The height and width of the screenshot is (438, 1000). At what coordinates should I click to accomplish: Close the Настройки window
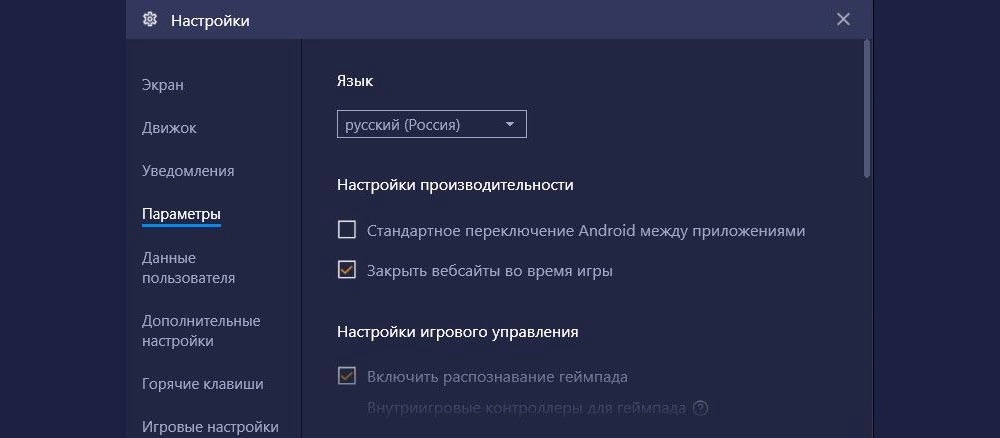843,20
